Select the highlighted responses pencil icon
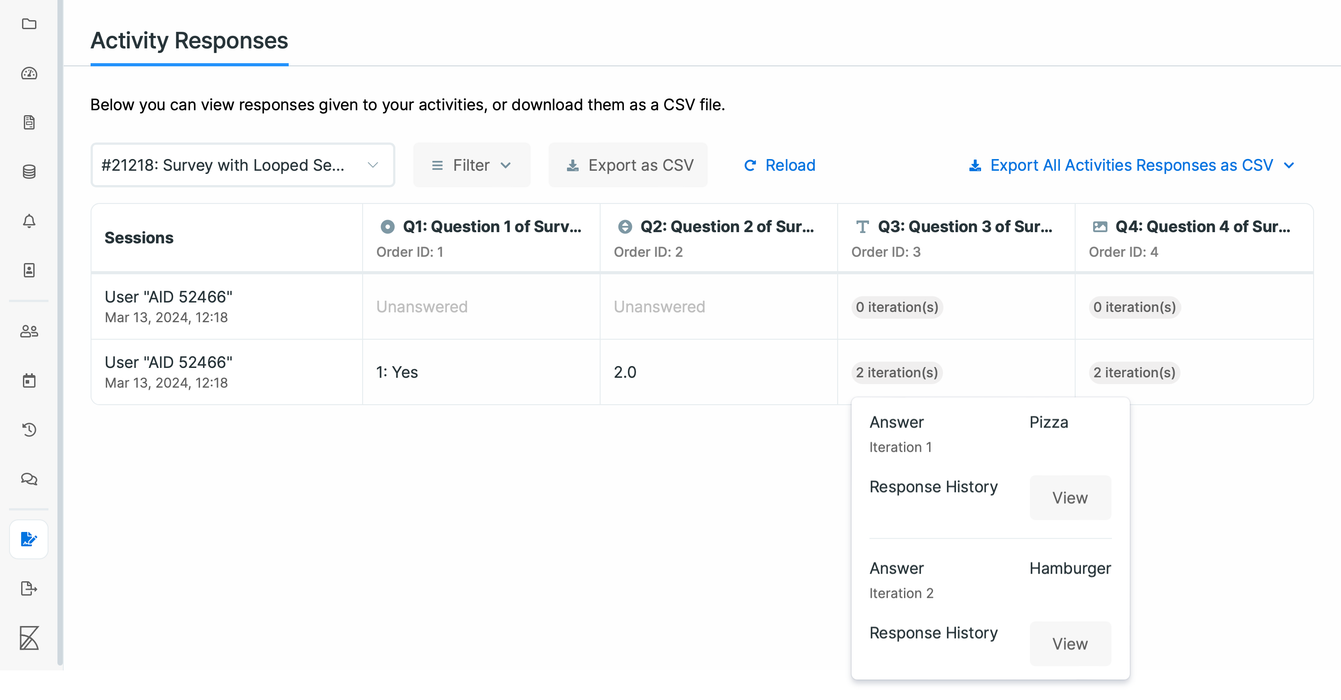Screen dimensions: 1341x700 [x=28, y=539]
